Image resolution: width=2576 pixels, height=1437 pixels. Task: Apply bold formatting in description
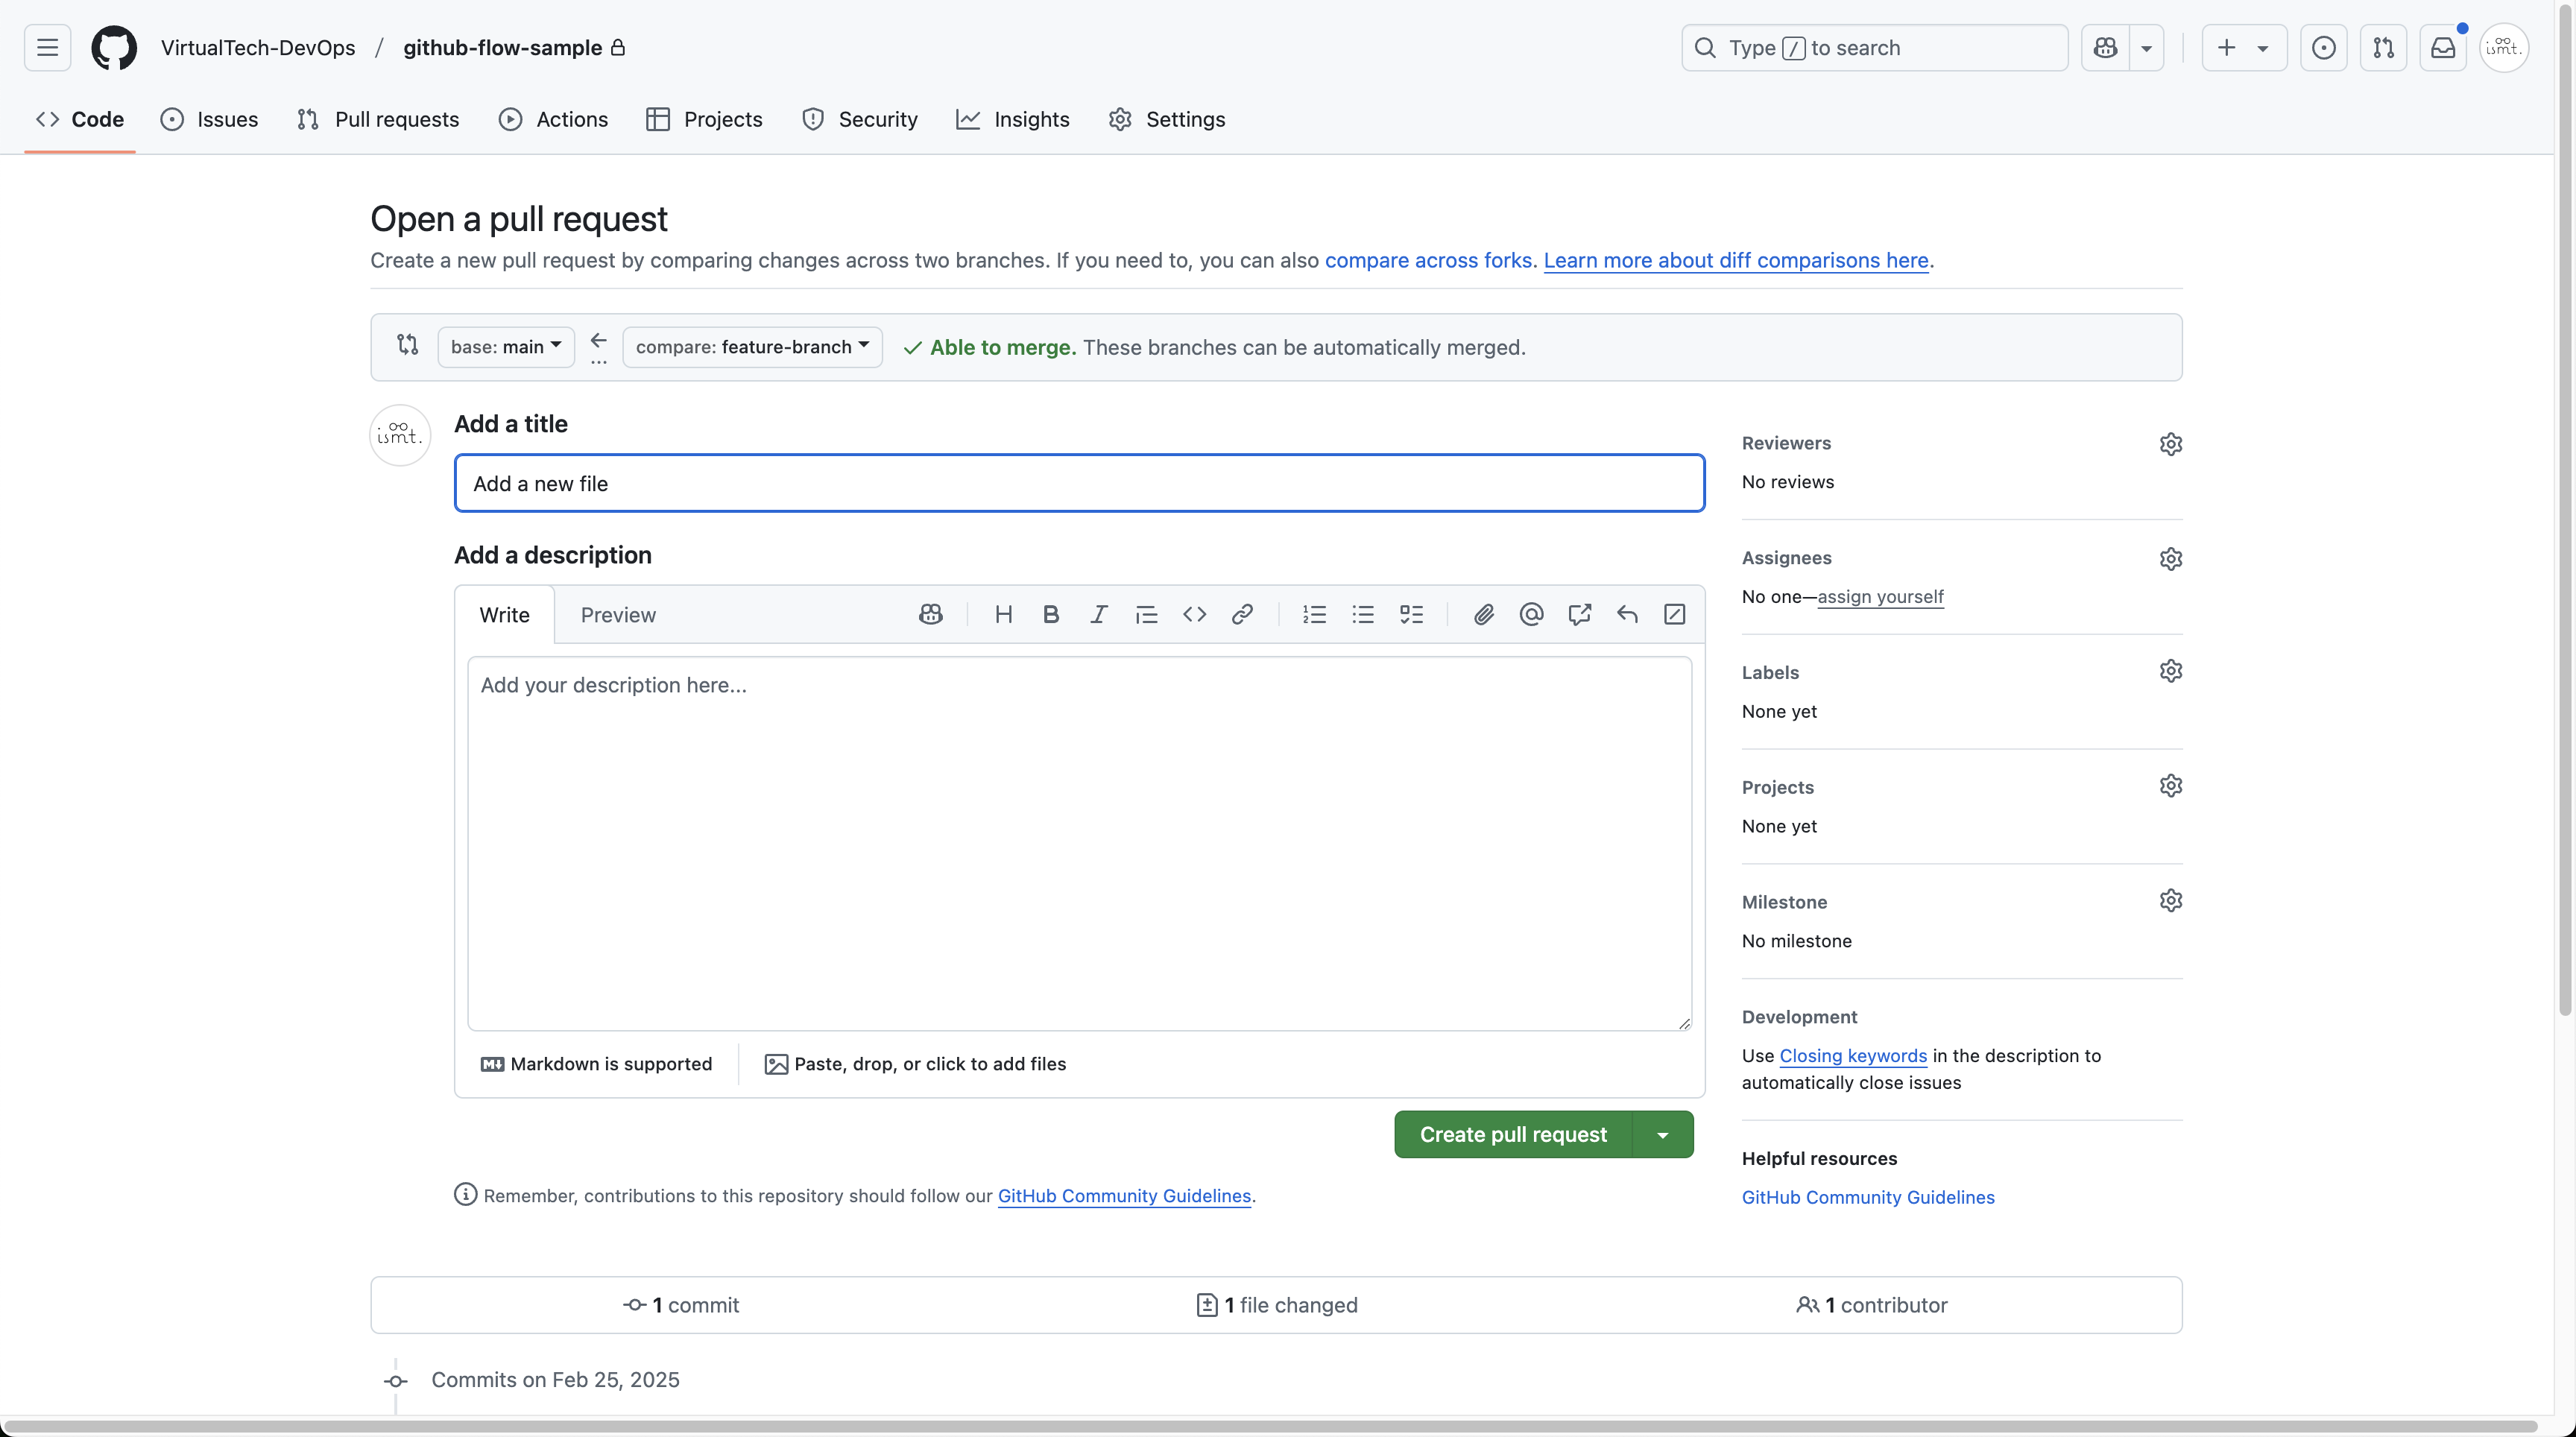1050,614
